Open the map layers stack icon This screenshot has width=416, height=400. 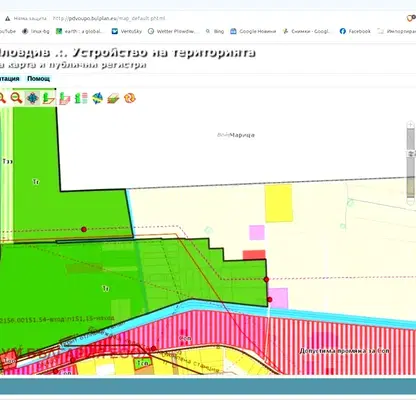pyautogui.click(x=113, y=98)
